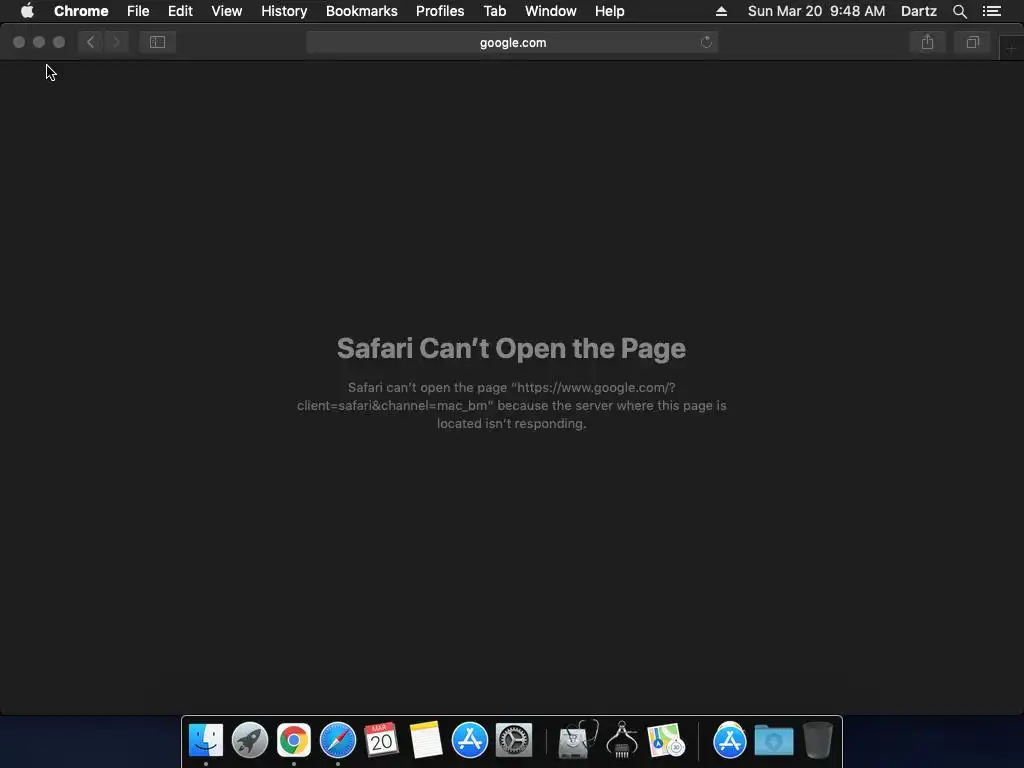The image size is (1024, 768).
Task: Open the Chrome application menu
Action: coord(81,11)
